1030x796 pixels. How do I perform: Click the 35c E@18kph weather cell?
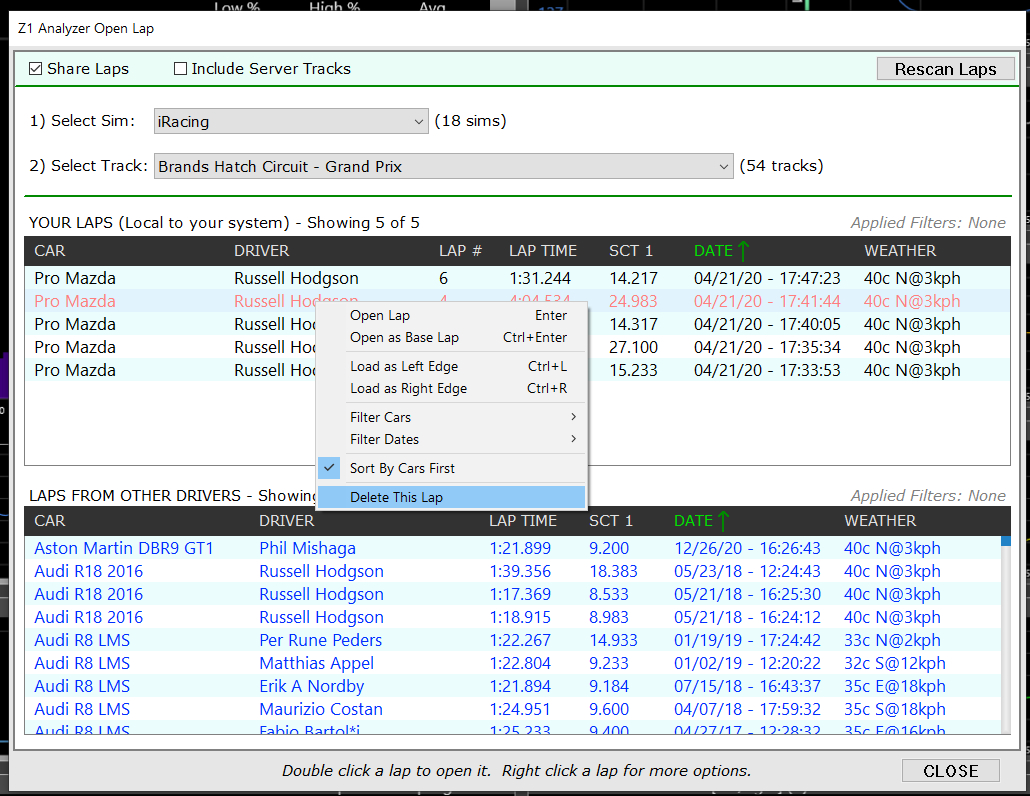point(894,686)
